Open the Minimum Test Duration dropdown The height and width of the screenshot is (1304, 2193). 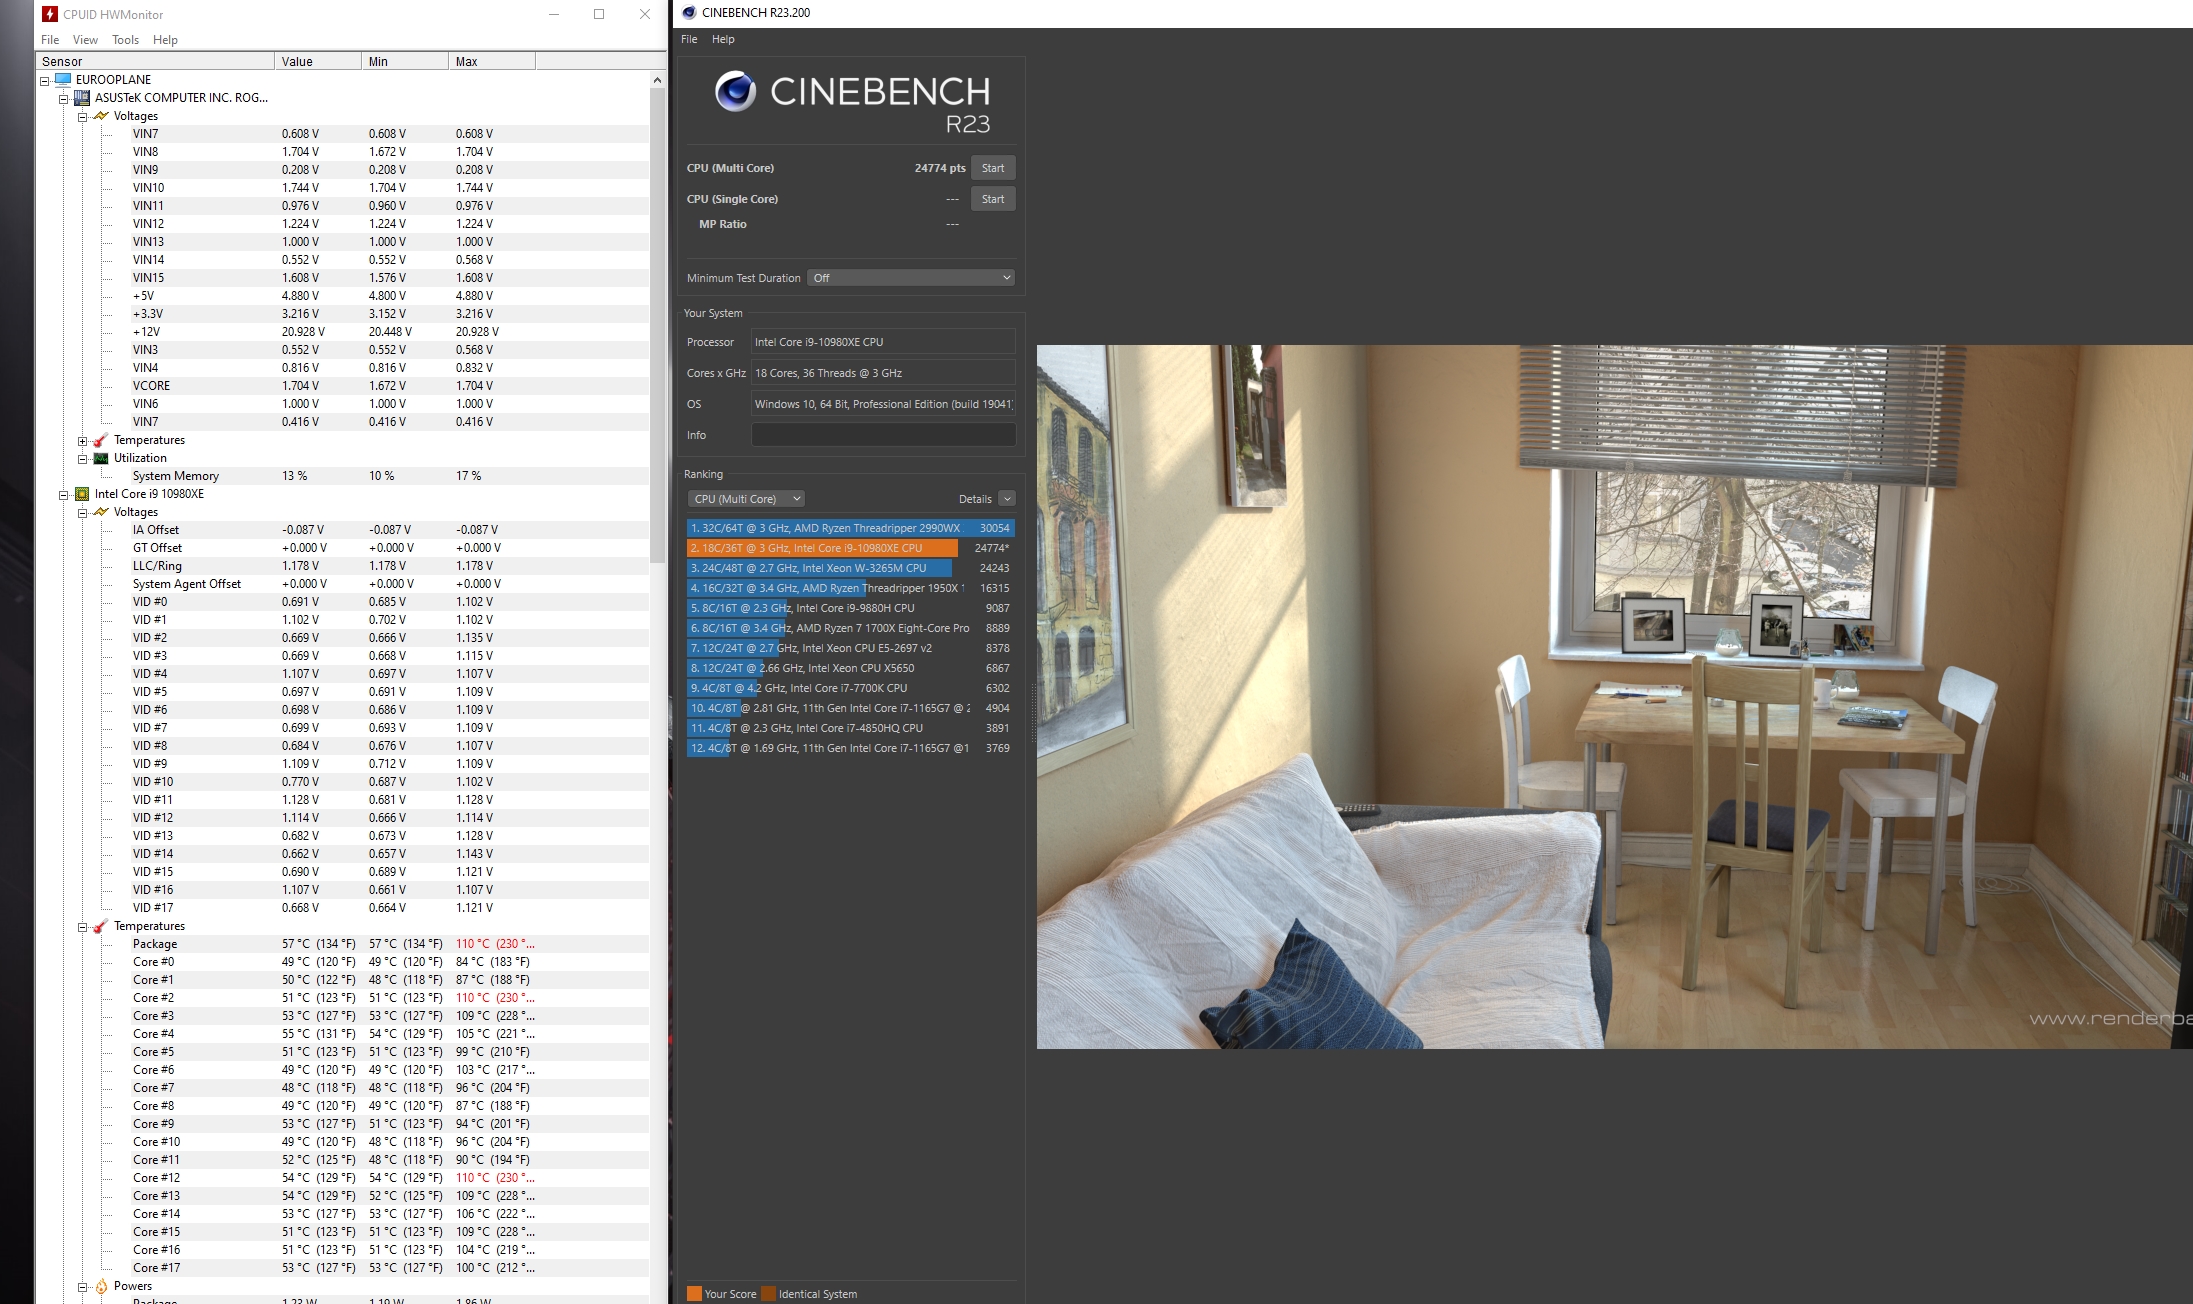(x=911, y=278)
